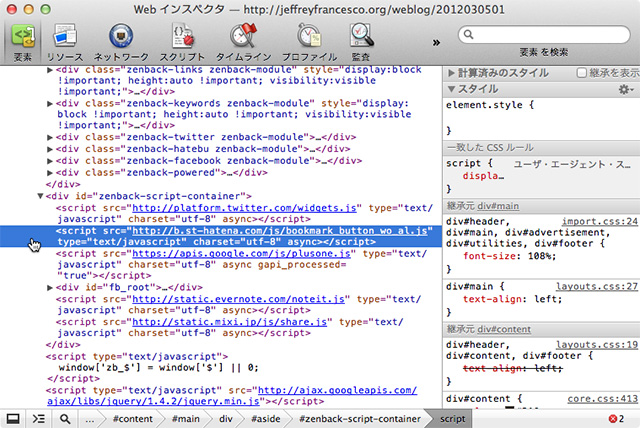Click the element.style rule block
The width and height of the screenshot is (640, 428).
point(541,118)
